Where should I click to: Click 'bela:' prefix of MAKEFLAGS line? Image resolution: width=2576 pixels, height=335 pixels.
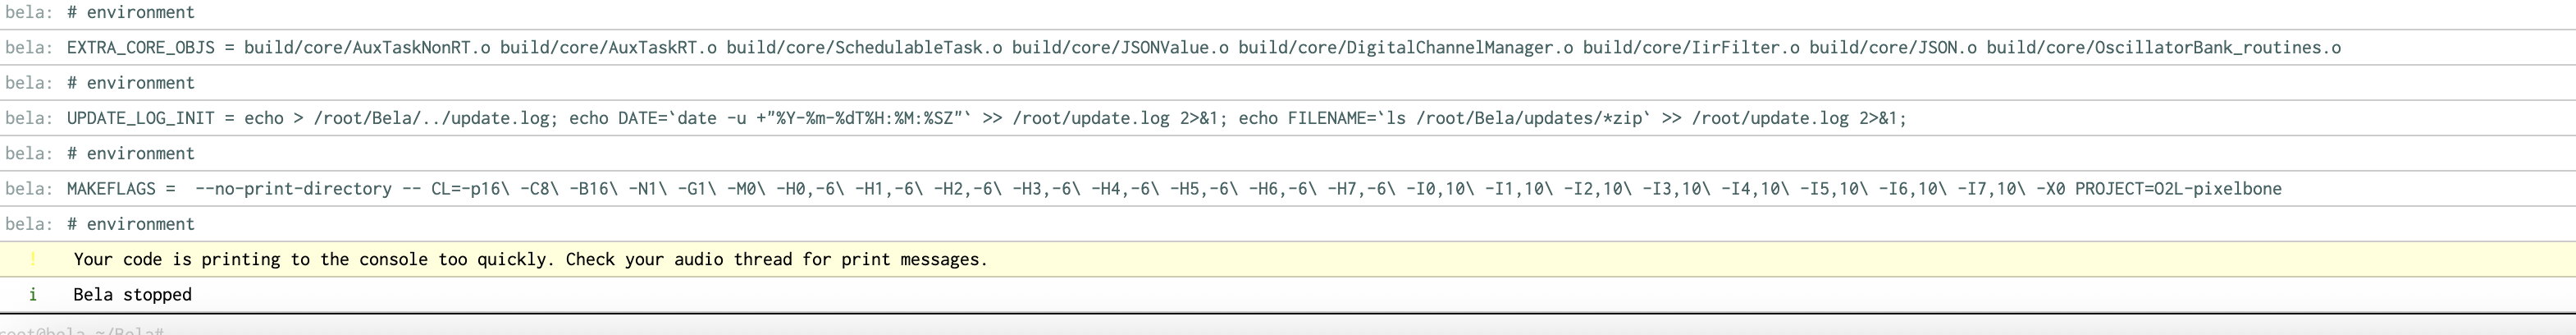tap(29, 188)
